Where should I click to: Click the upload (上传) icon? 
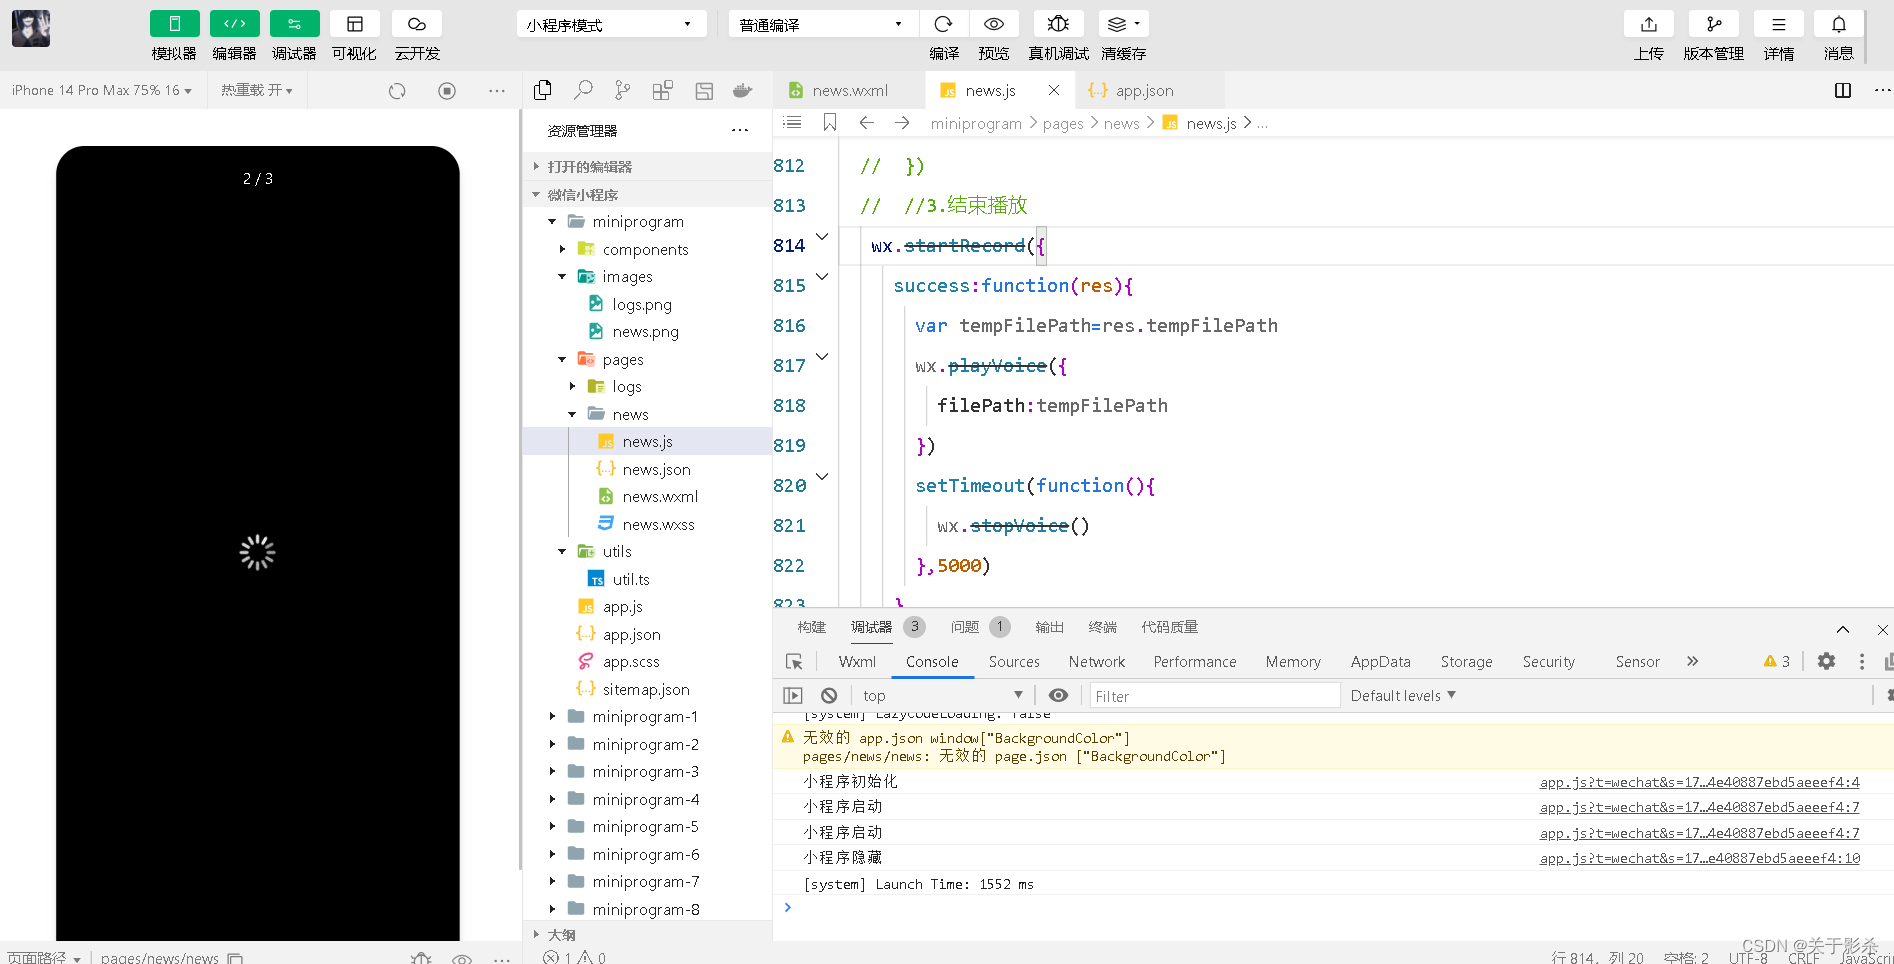1649,24
